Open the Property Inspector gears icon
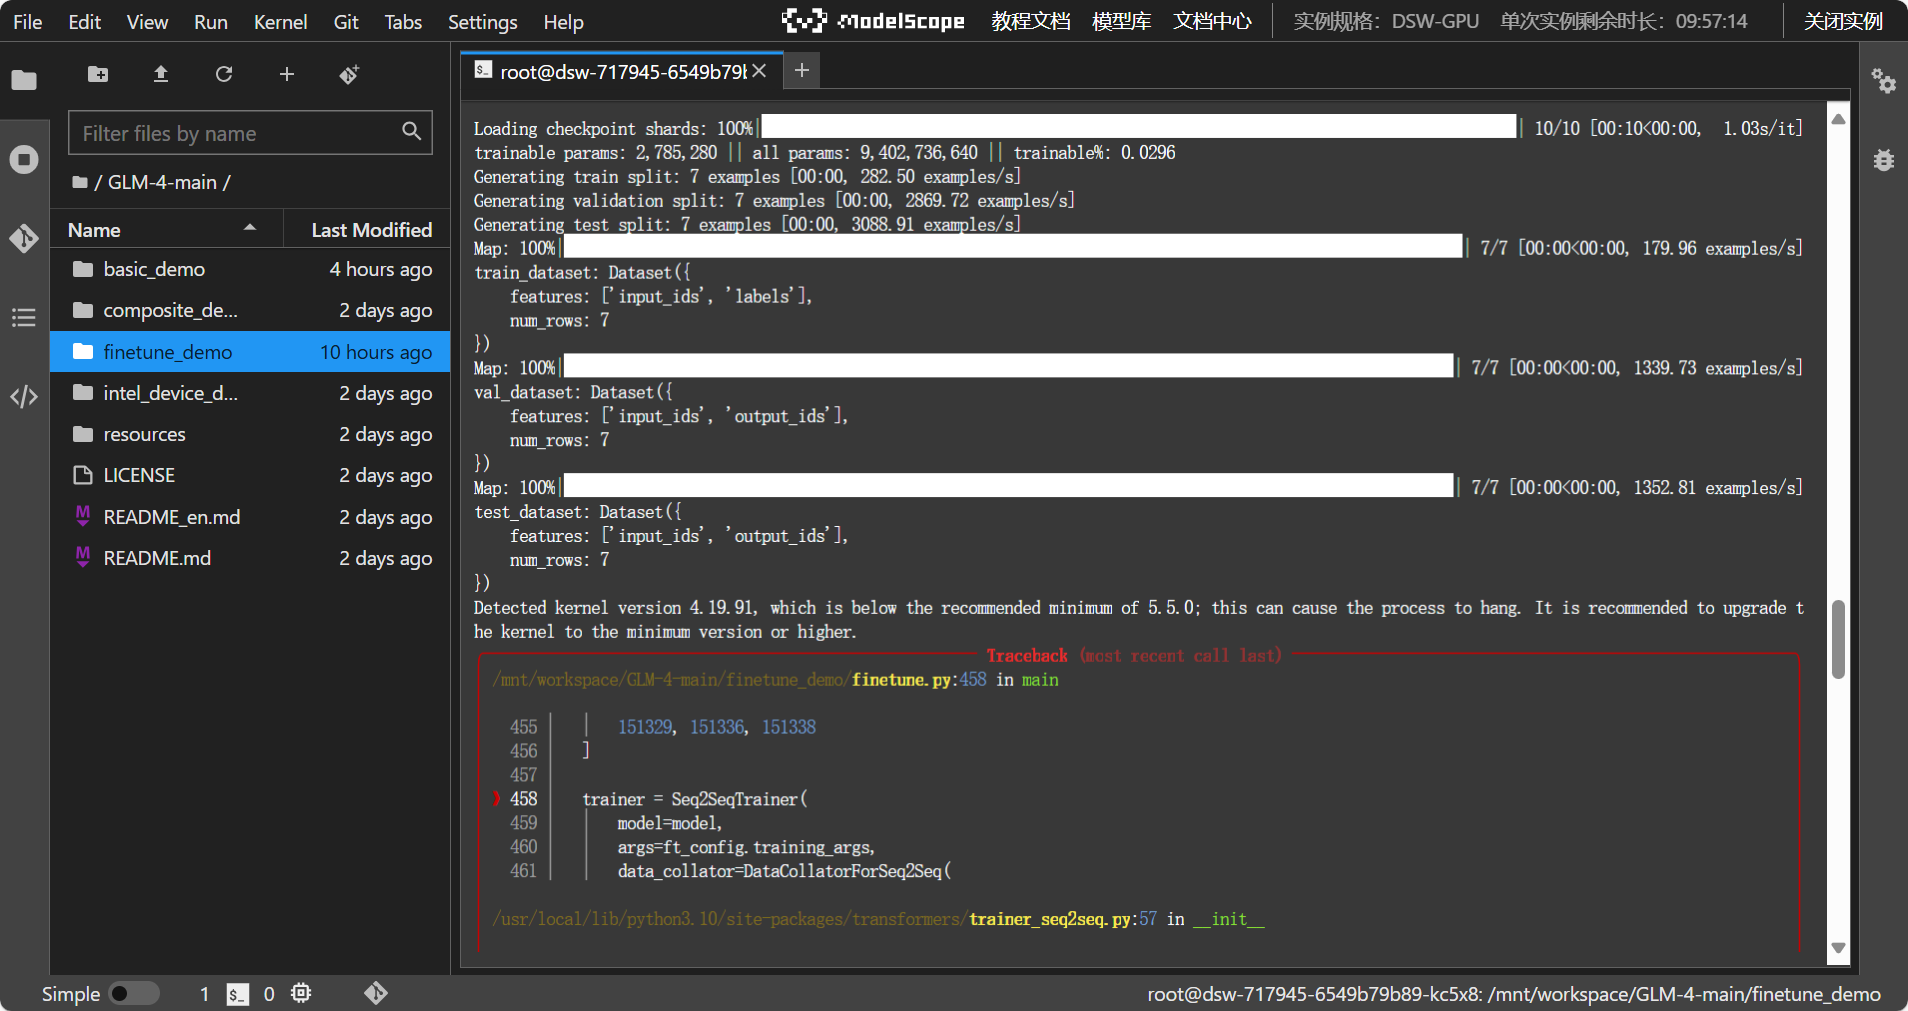1908x1011 pixels. click(x=1883, y=81)
